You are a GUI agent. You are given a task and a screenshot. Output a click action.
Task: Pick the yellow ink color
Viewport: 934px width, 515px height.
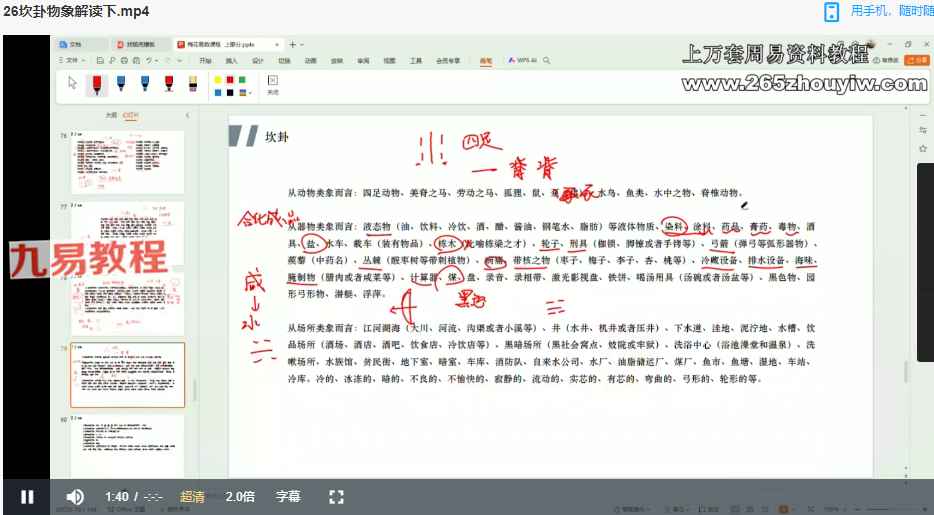click(x=218, y=79)
